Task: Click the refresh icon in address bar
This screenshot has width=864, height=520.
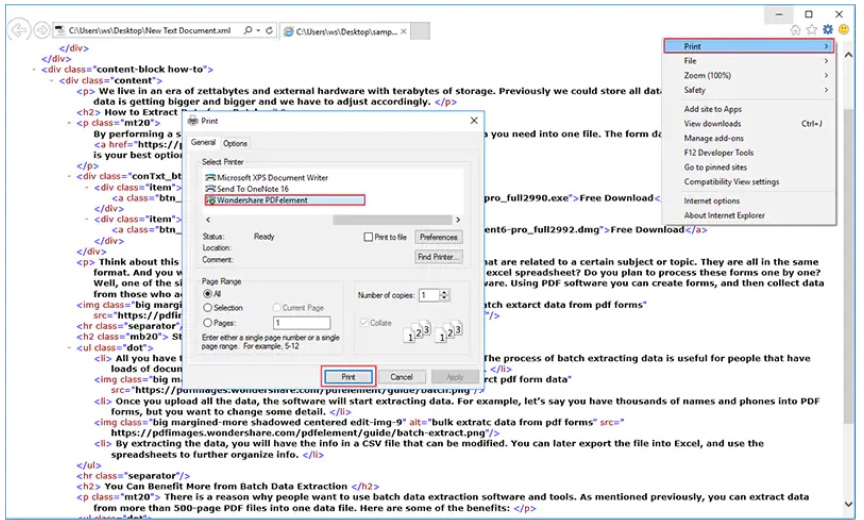Action: [x=270, y=32]
